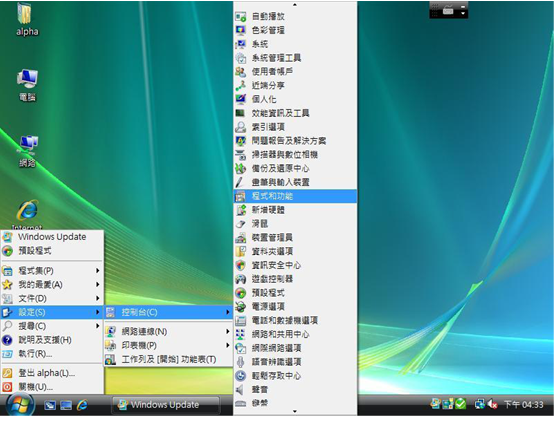
Task: Select highlighted 程式和功能 Programs and Features
Action: (295, 196)
